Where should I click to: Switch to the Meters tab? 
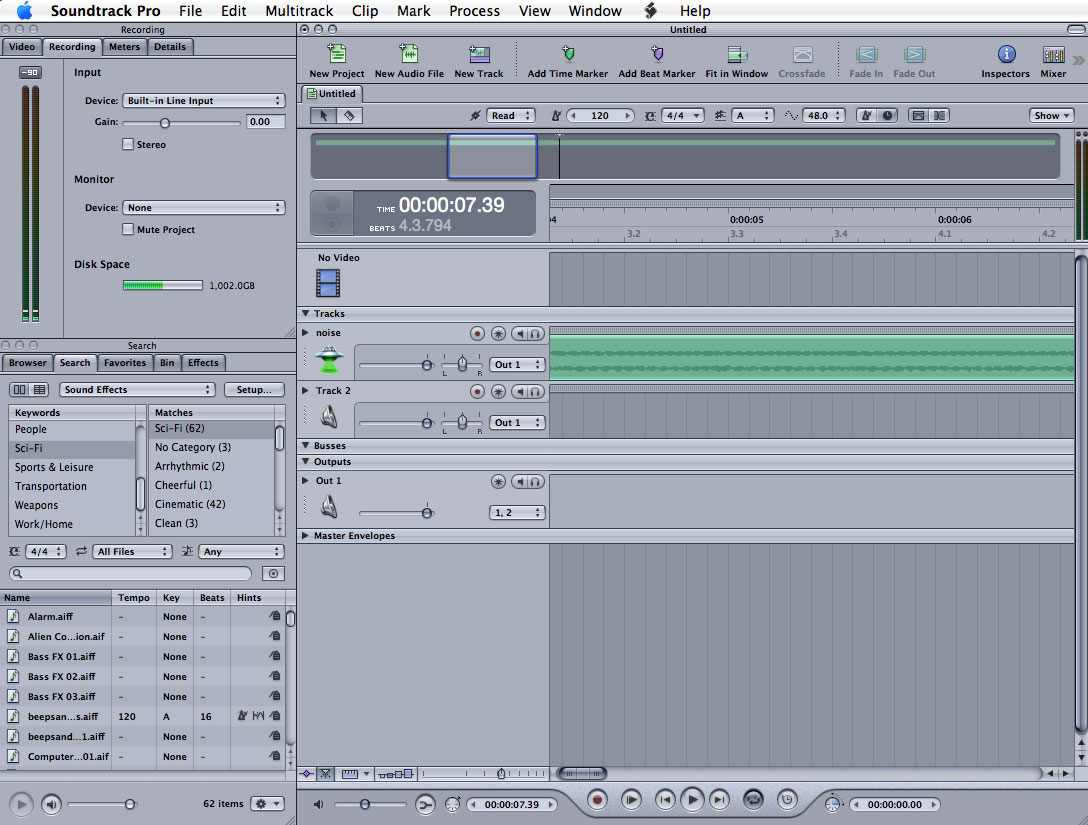point(124,46)
